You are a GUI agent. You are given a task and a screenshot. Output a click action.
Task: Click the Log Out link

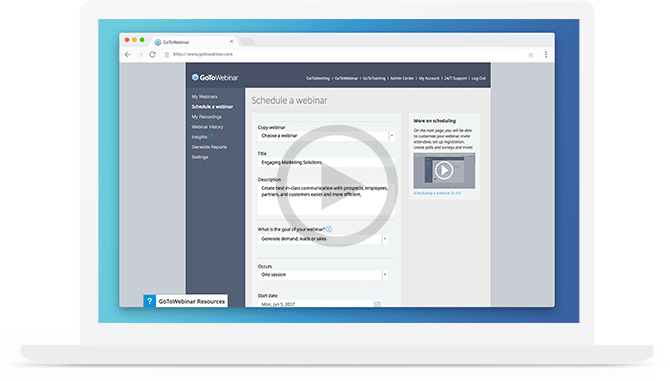[479, 78]
